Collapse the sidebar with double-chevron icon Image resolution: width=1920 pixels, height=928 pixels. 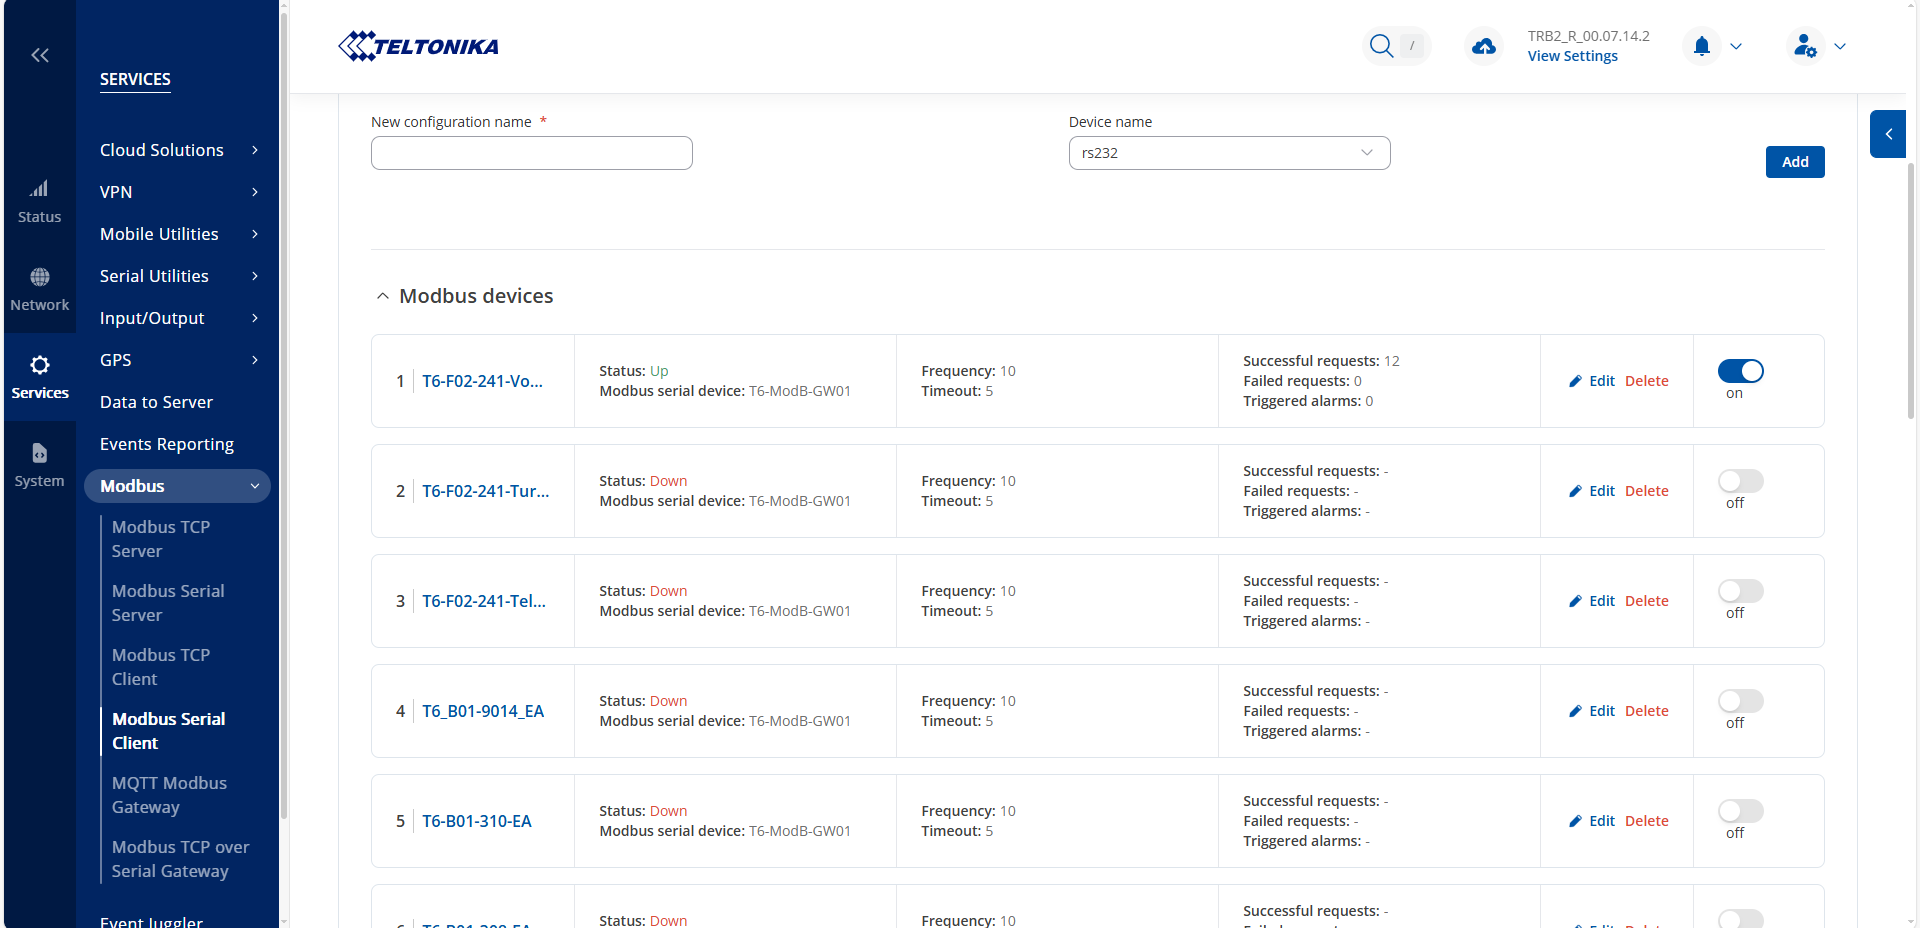click(x=40, y=55)
